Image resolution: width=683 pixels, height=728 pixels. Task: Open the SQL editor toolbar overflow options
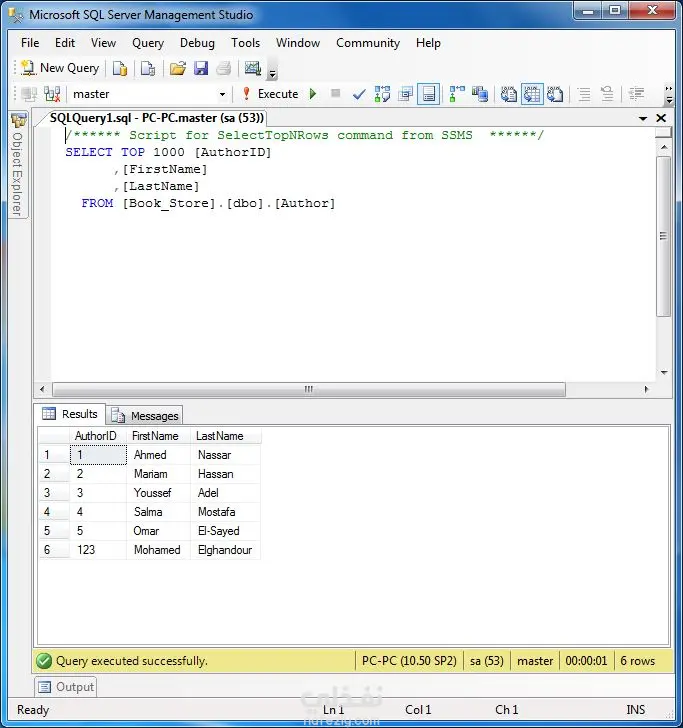click(x=669, y=94)
